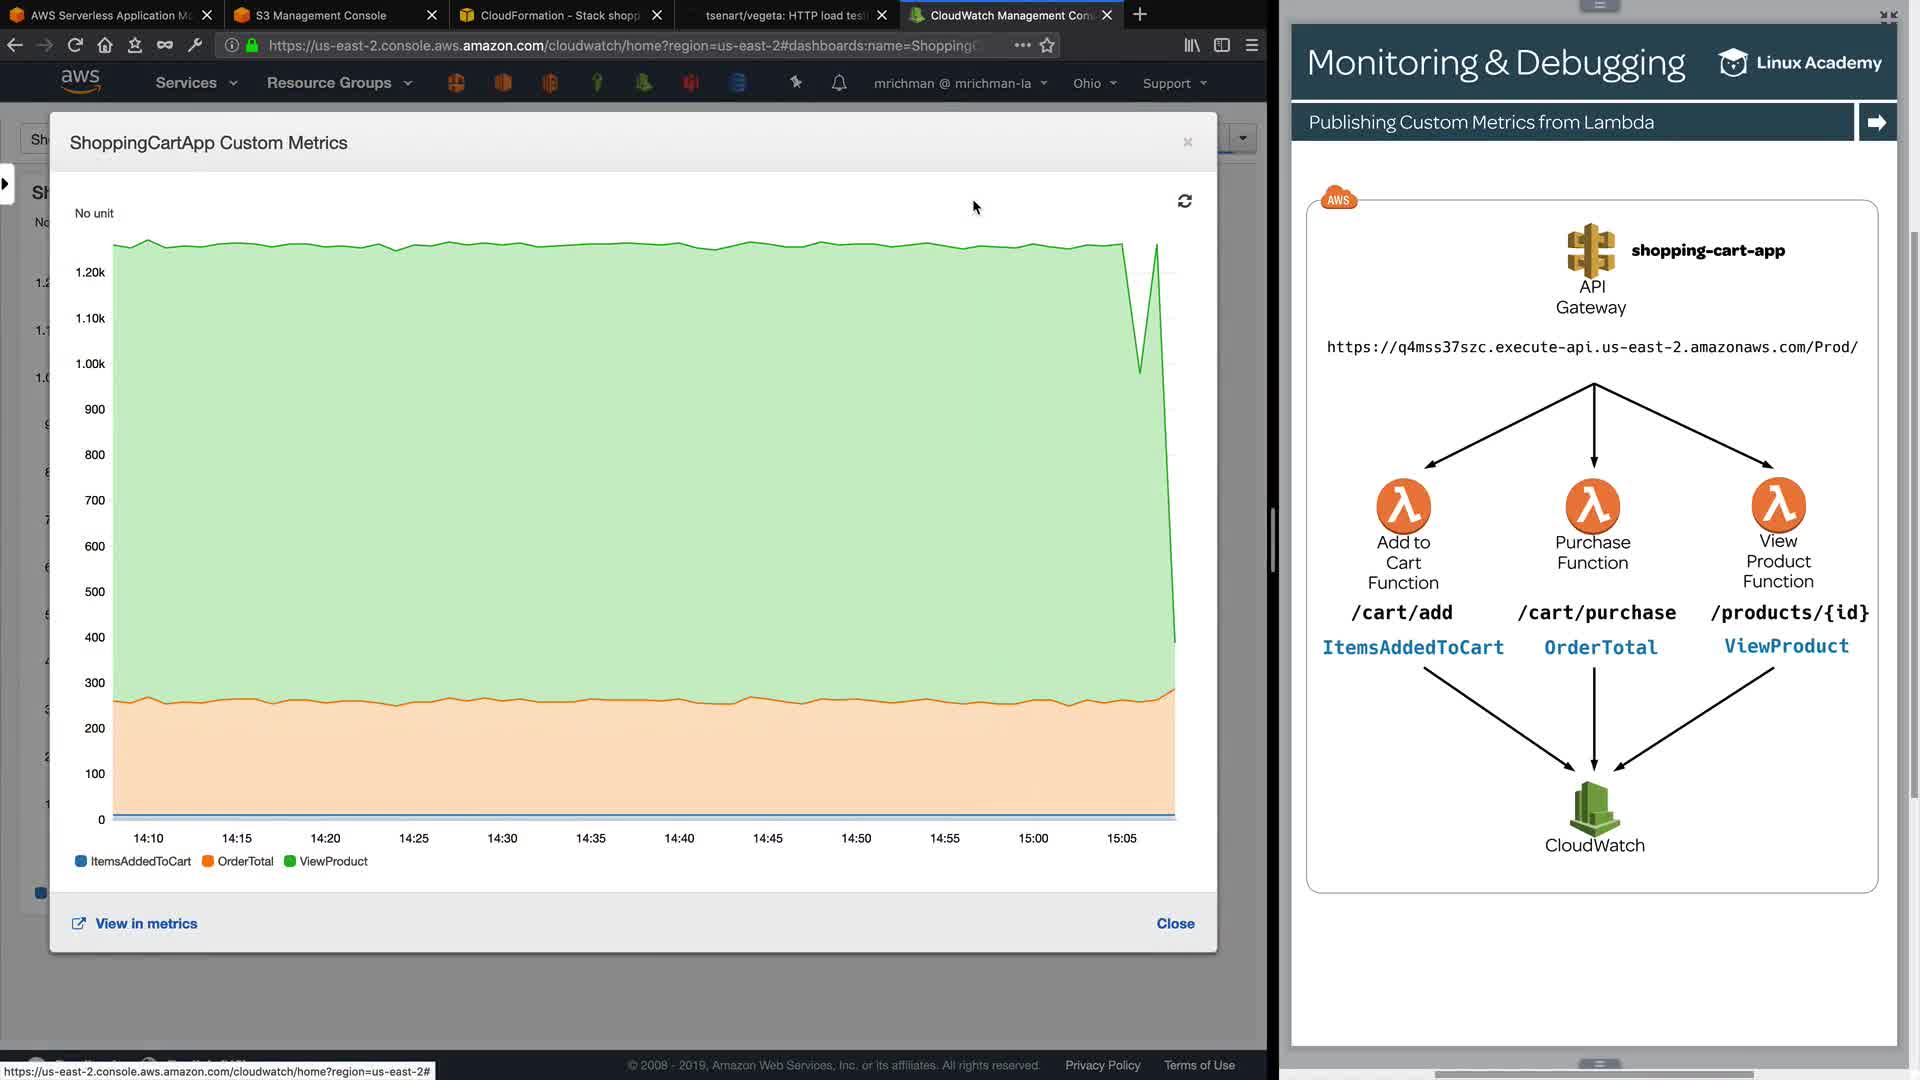Image resolution: width=1920 pixels, height=1080 pixels.
Task: Bookmark this page with the star icon
Action: click(1047, 45)
